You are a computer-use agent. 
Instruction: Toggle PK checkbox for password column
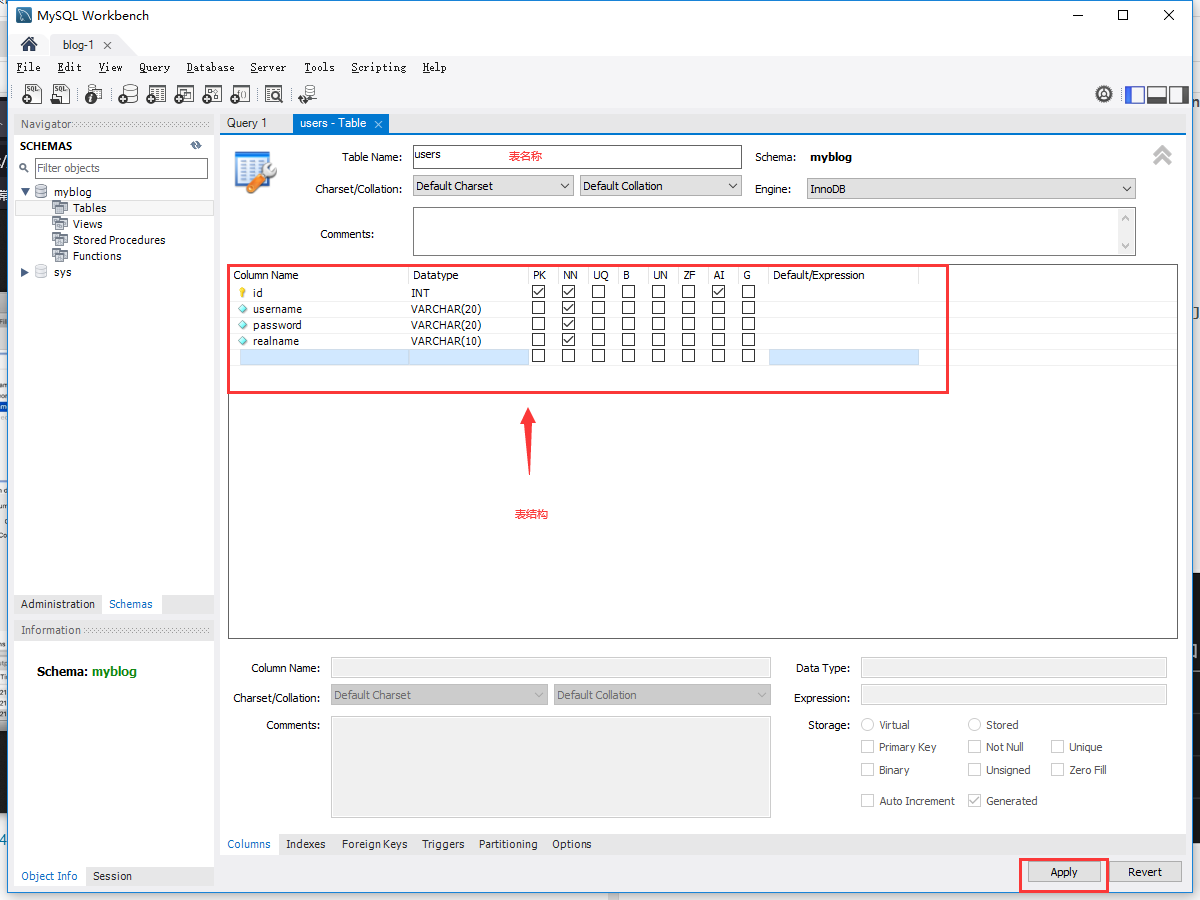539,324
